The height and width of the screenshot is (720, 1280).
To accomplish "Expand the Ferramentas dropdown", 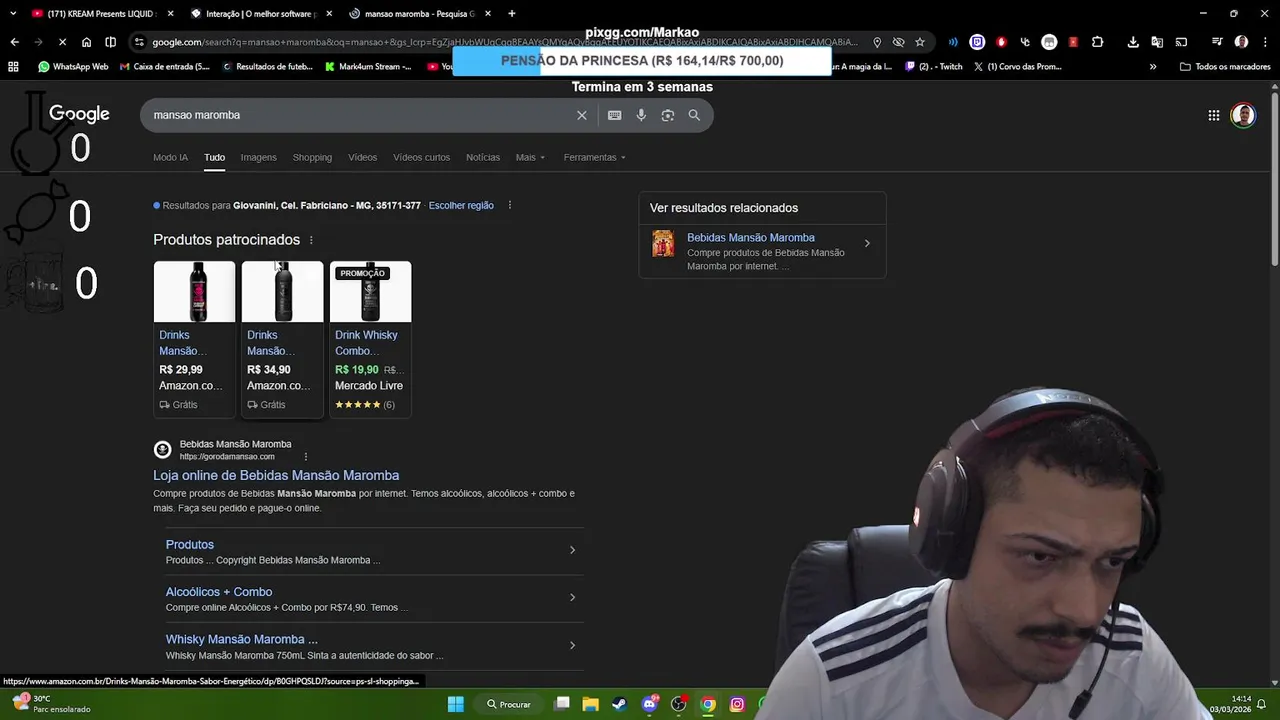I will point(594,157).
